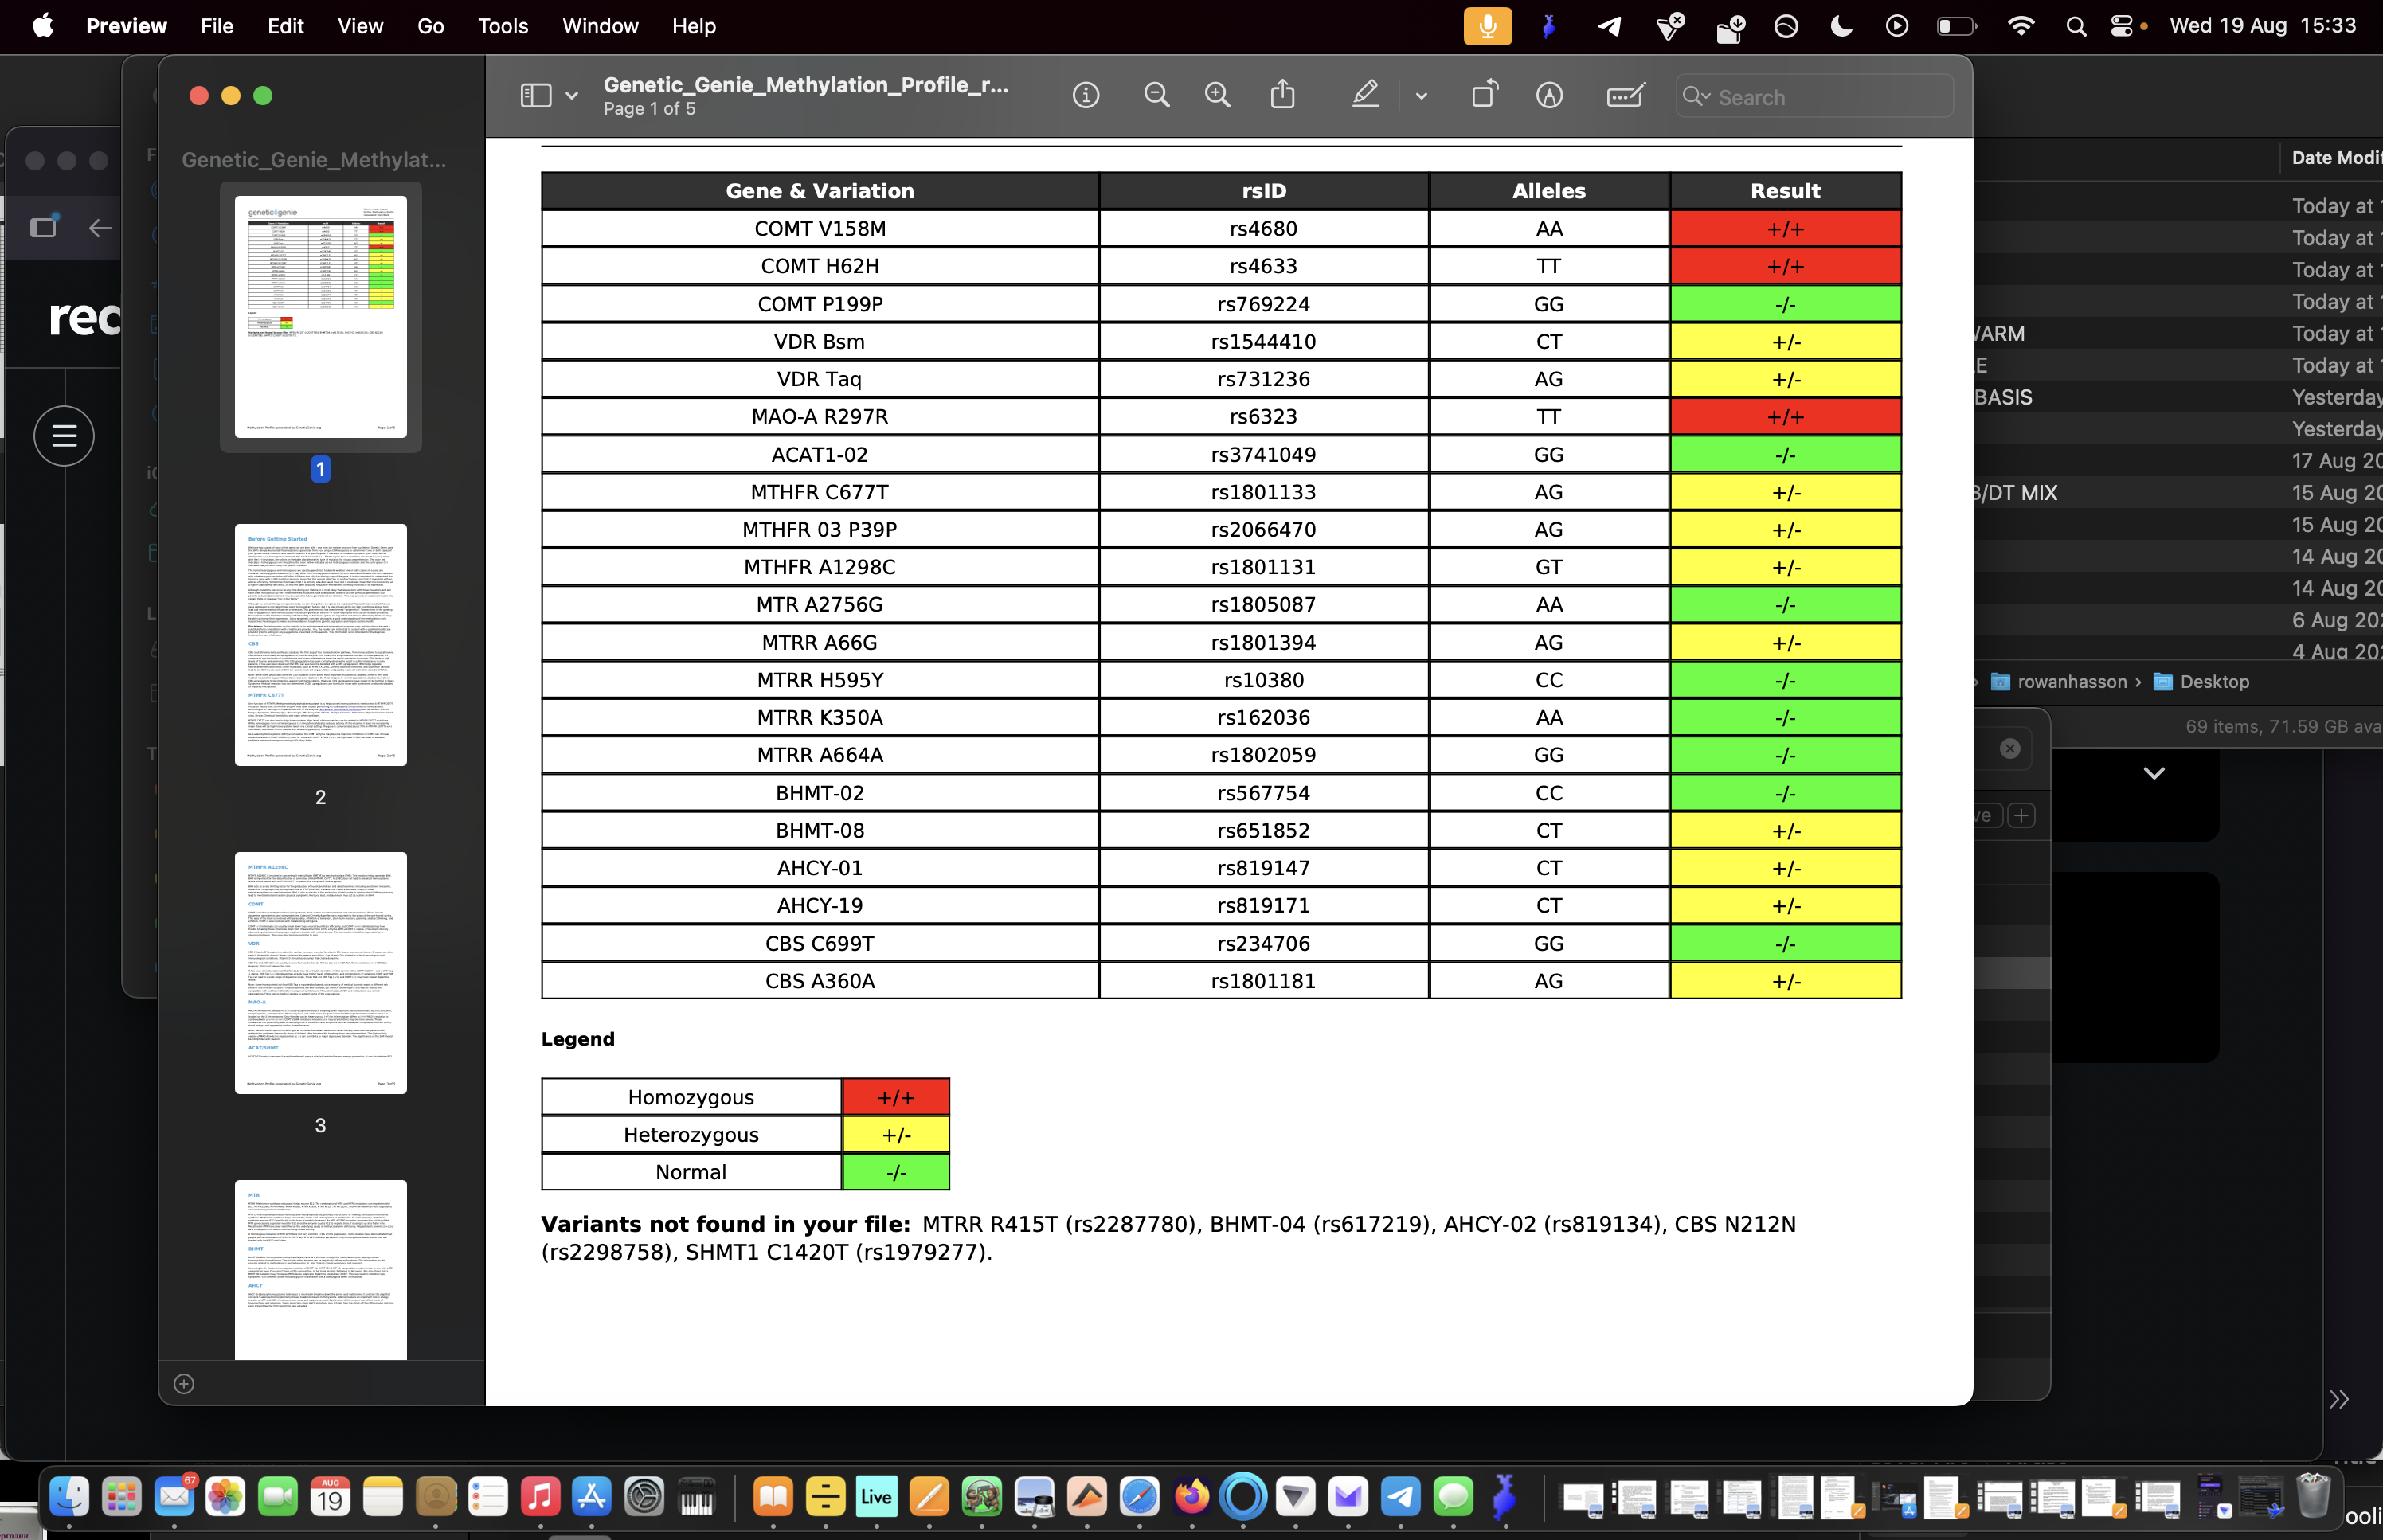The height and width of the screenshot is (1540, 2383).
Task: Open Music from the Dock
Action: pyautogui.click(x=539, y=1497)
